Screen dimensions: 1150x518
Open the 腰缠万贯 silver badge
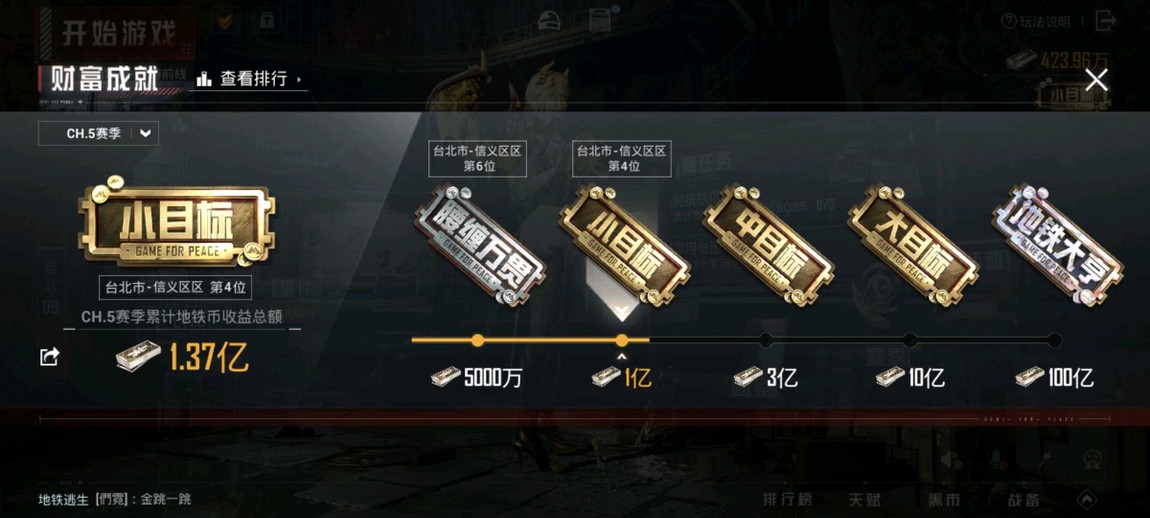(x=480, y=246)
